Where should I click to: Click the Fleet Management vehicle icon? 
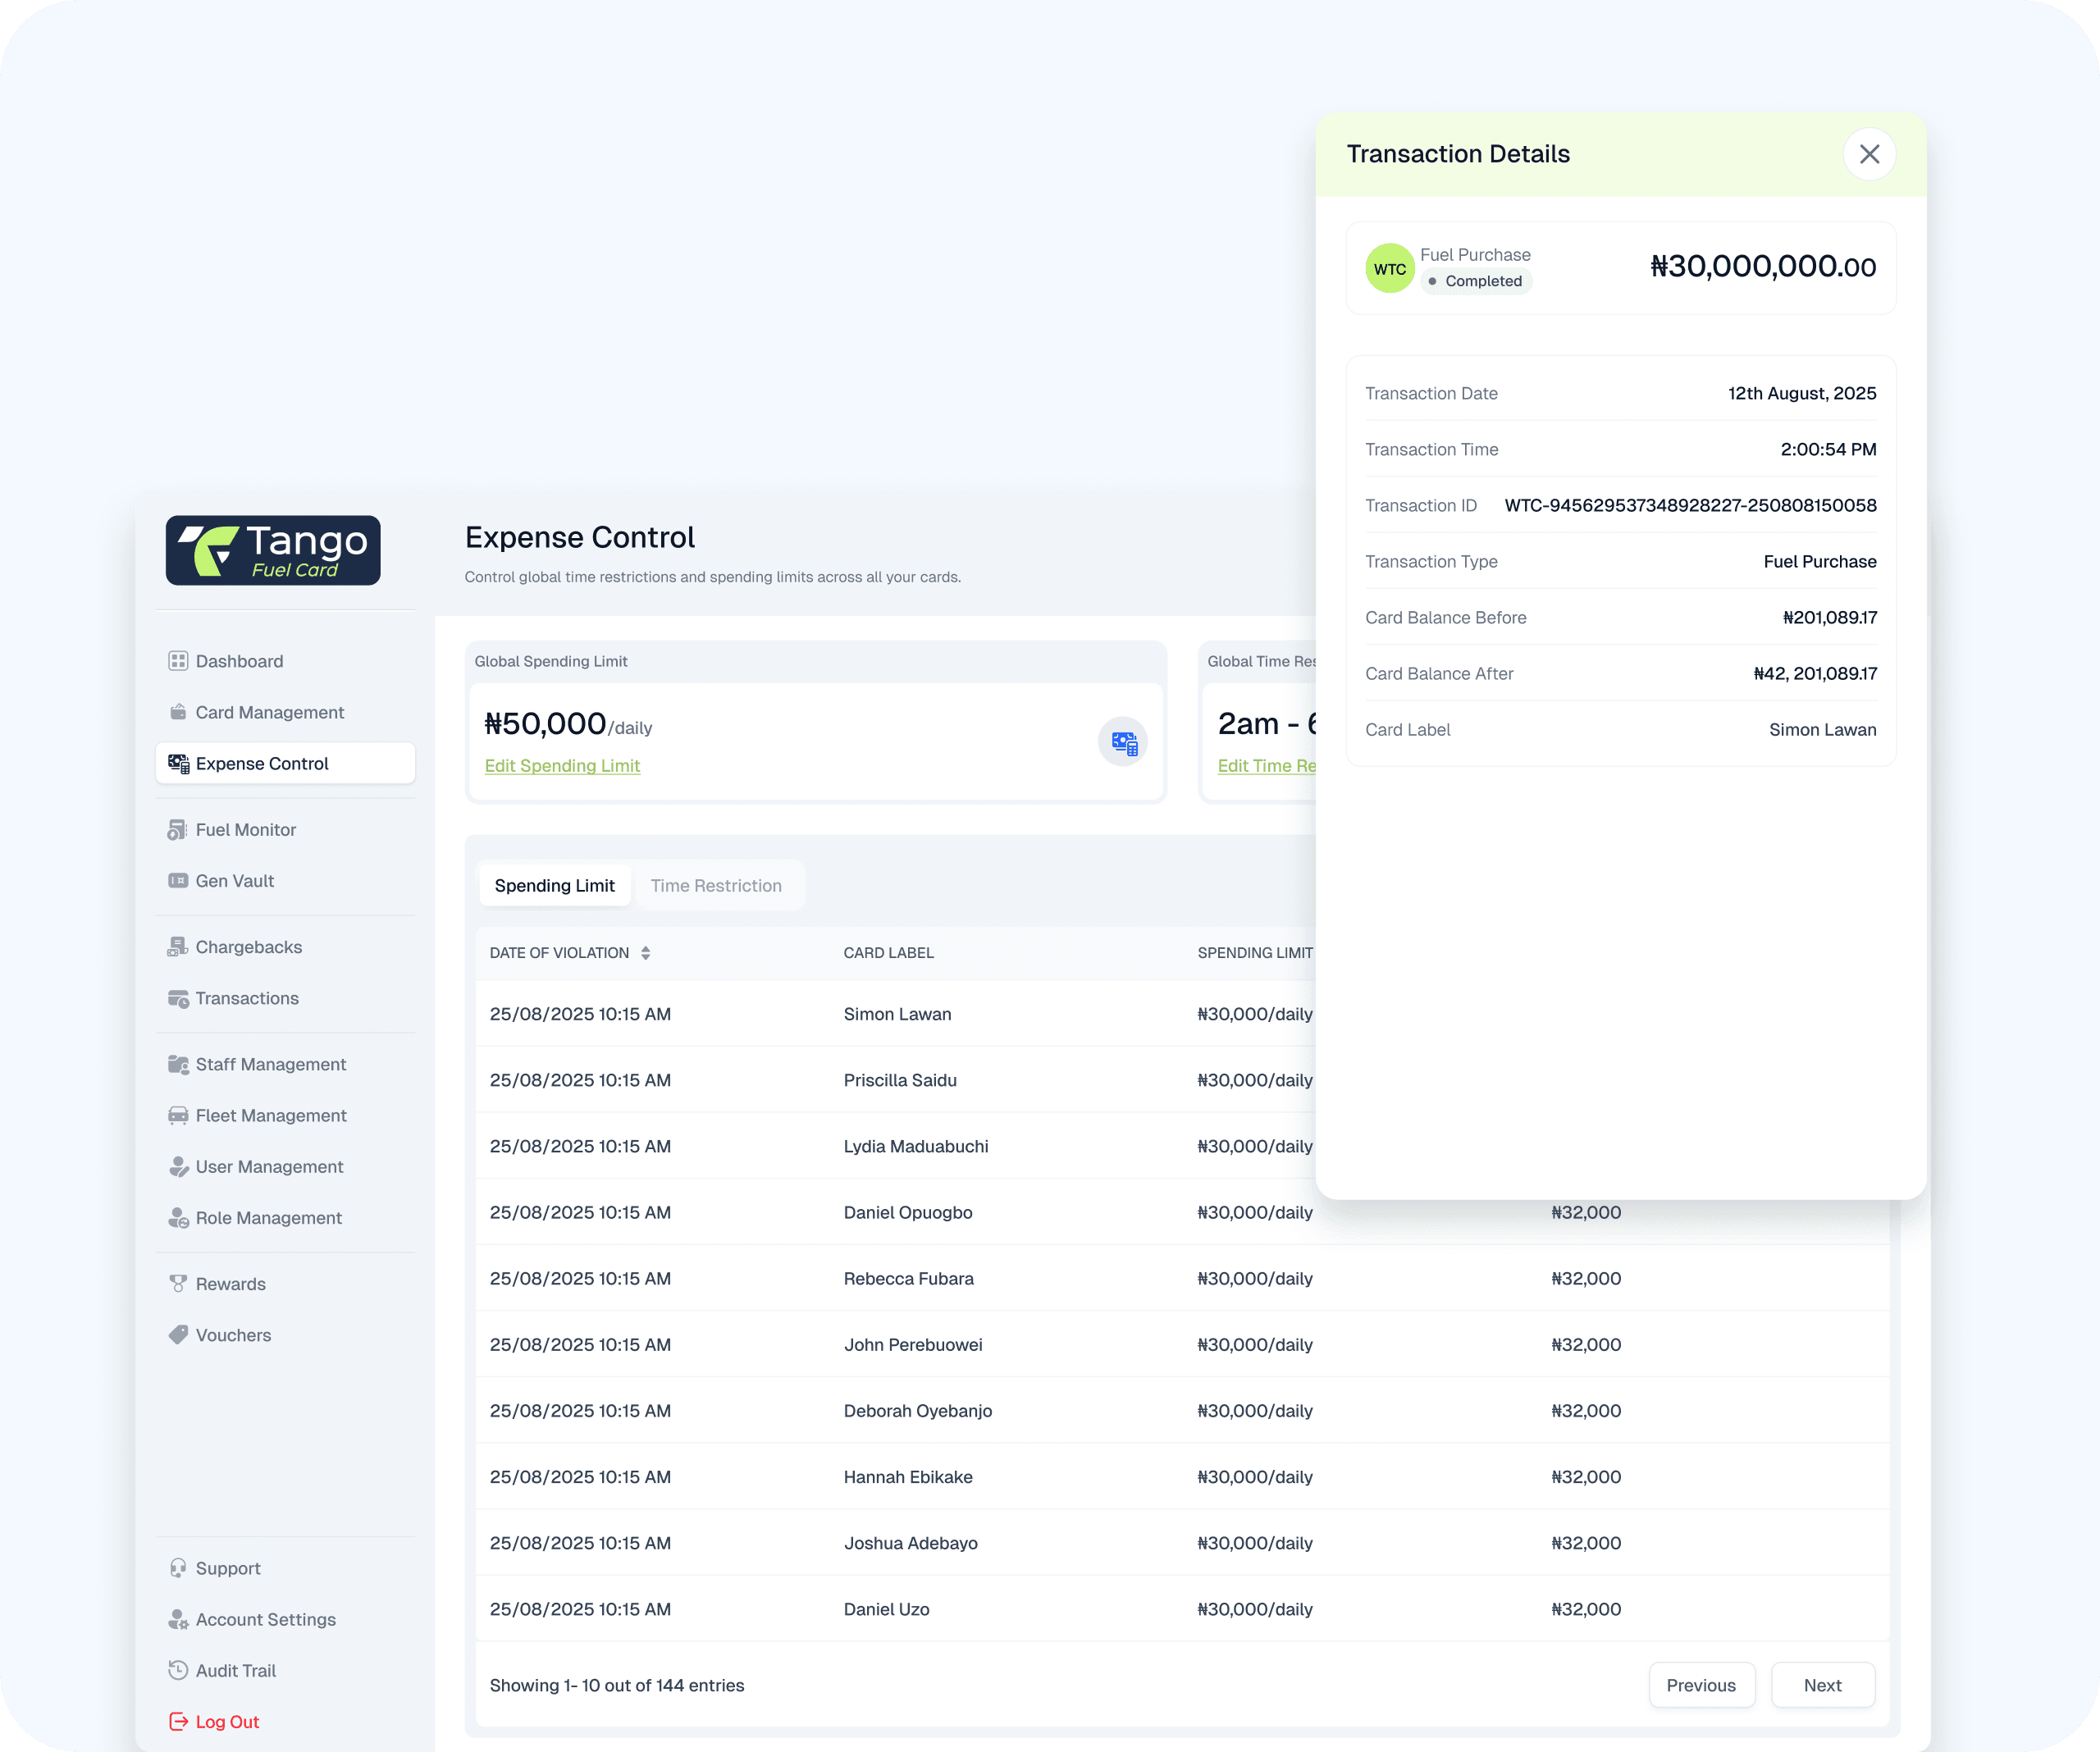(x=178, y=1116)
